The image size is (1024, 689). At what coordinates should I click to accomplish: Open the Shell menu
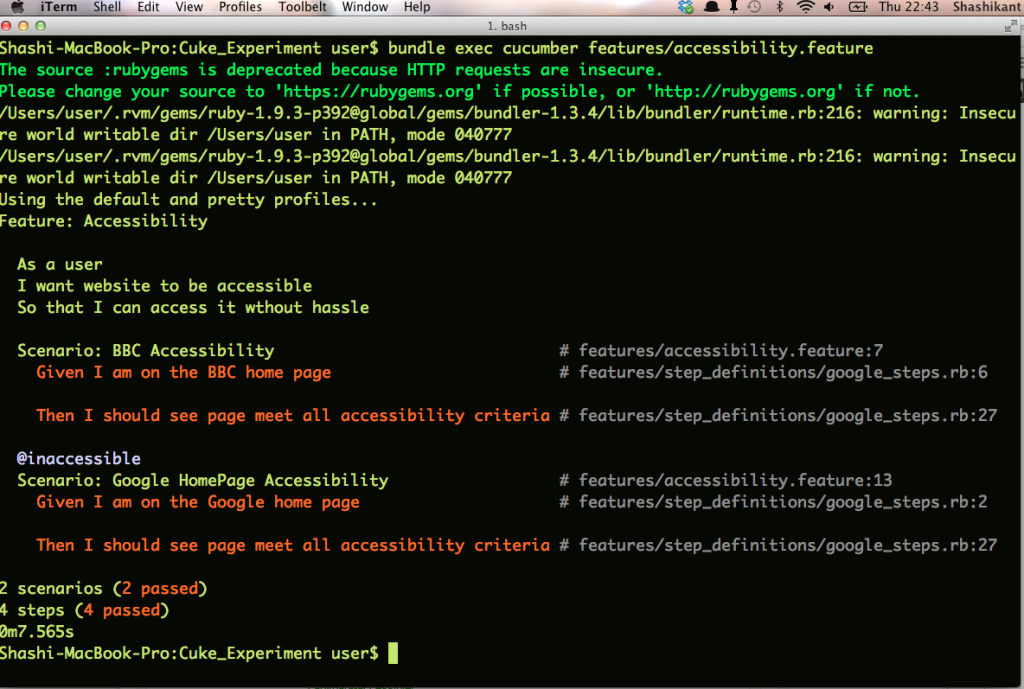107,7
